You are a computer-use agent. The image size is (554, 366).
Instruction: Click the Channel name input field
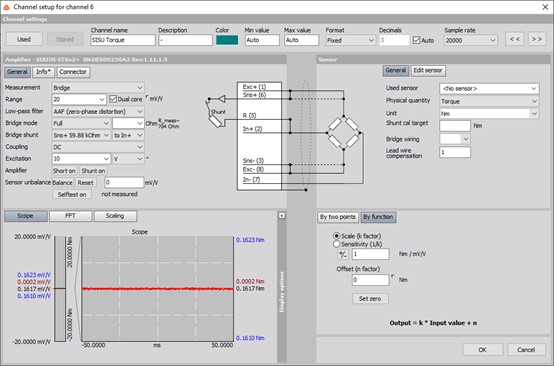pos(123,40)
